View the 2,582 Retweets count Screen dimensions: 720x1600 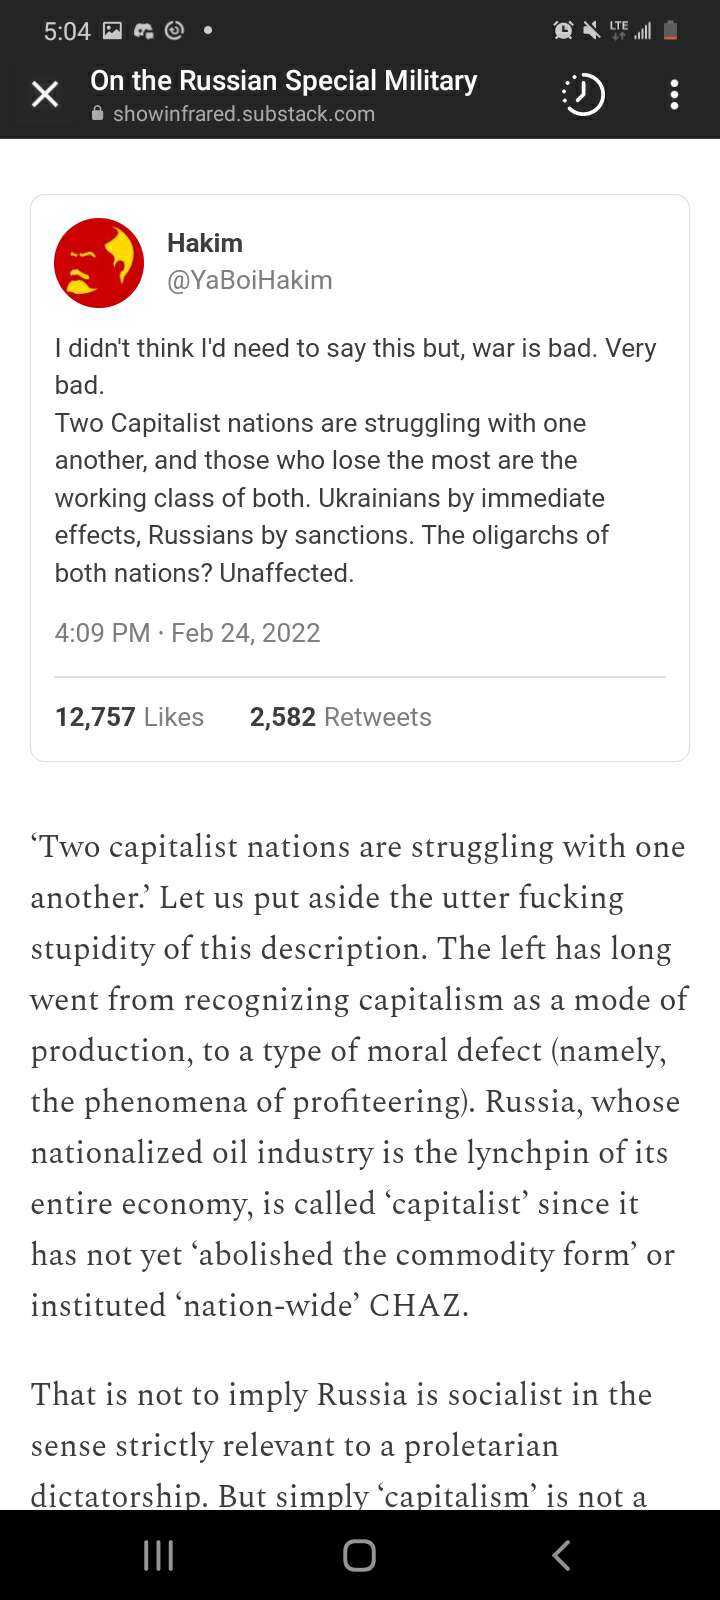pos(340,717)
